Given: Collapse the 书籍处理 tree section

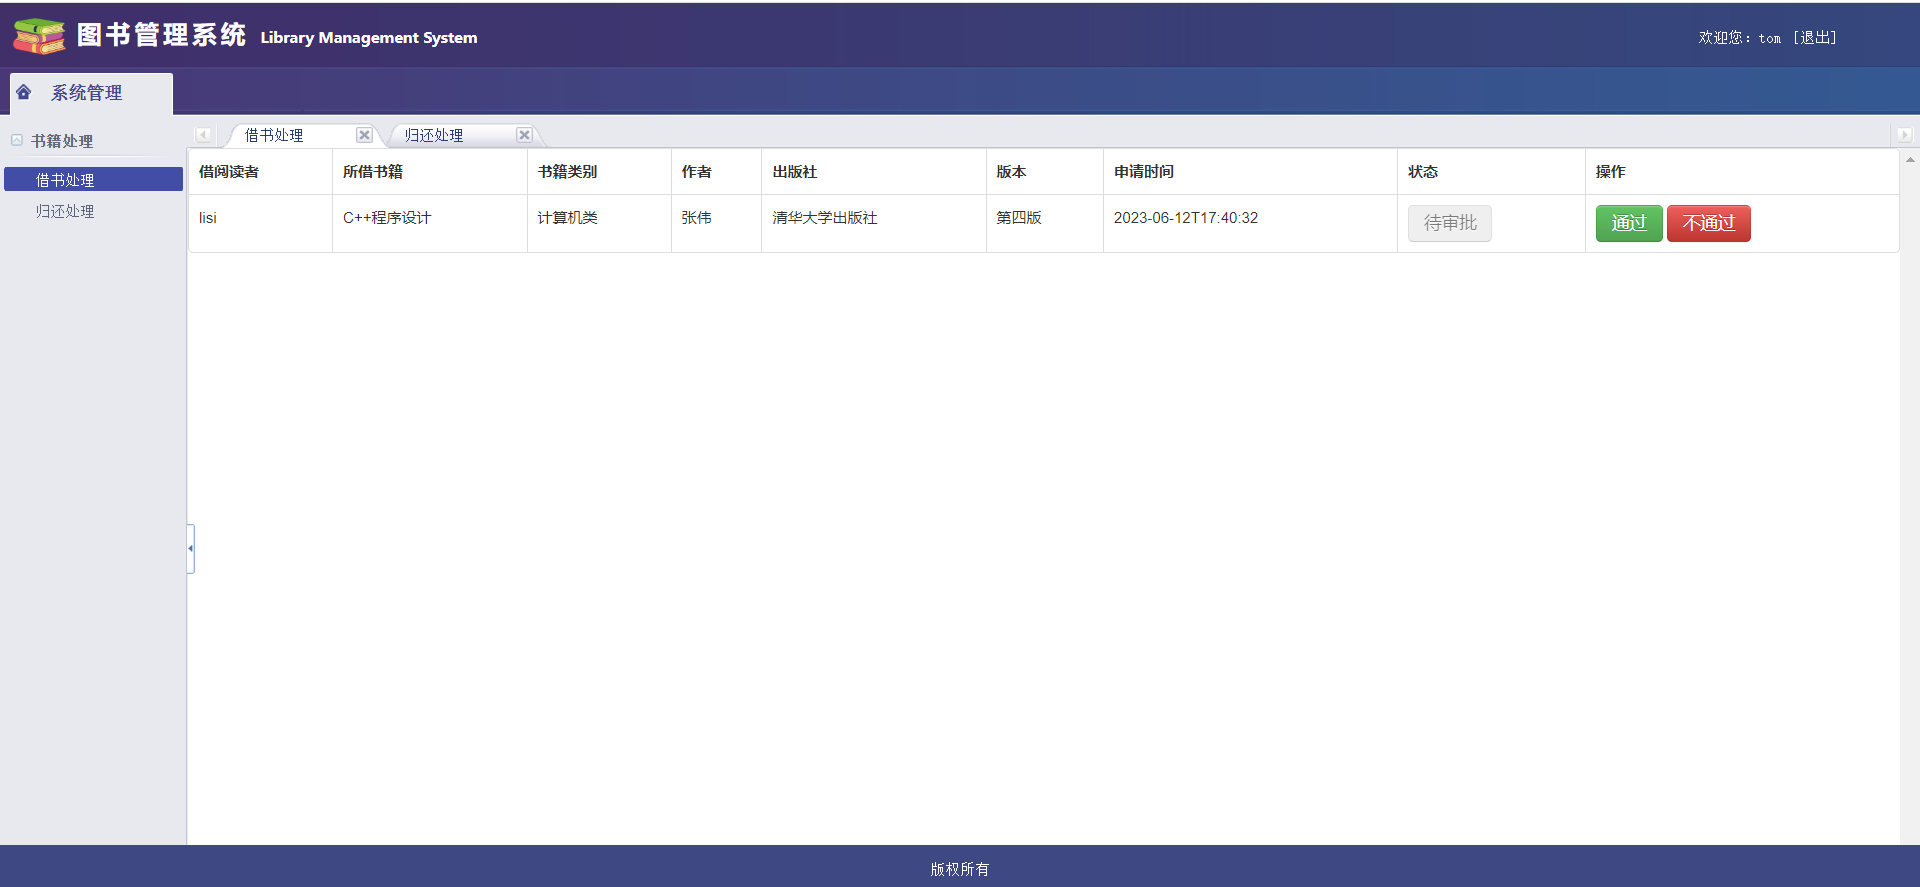Looking at the screenshot, I should [x=17, y=141].
